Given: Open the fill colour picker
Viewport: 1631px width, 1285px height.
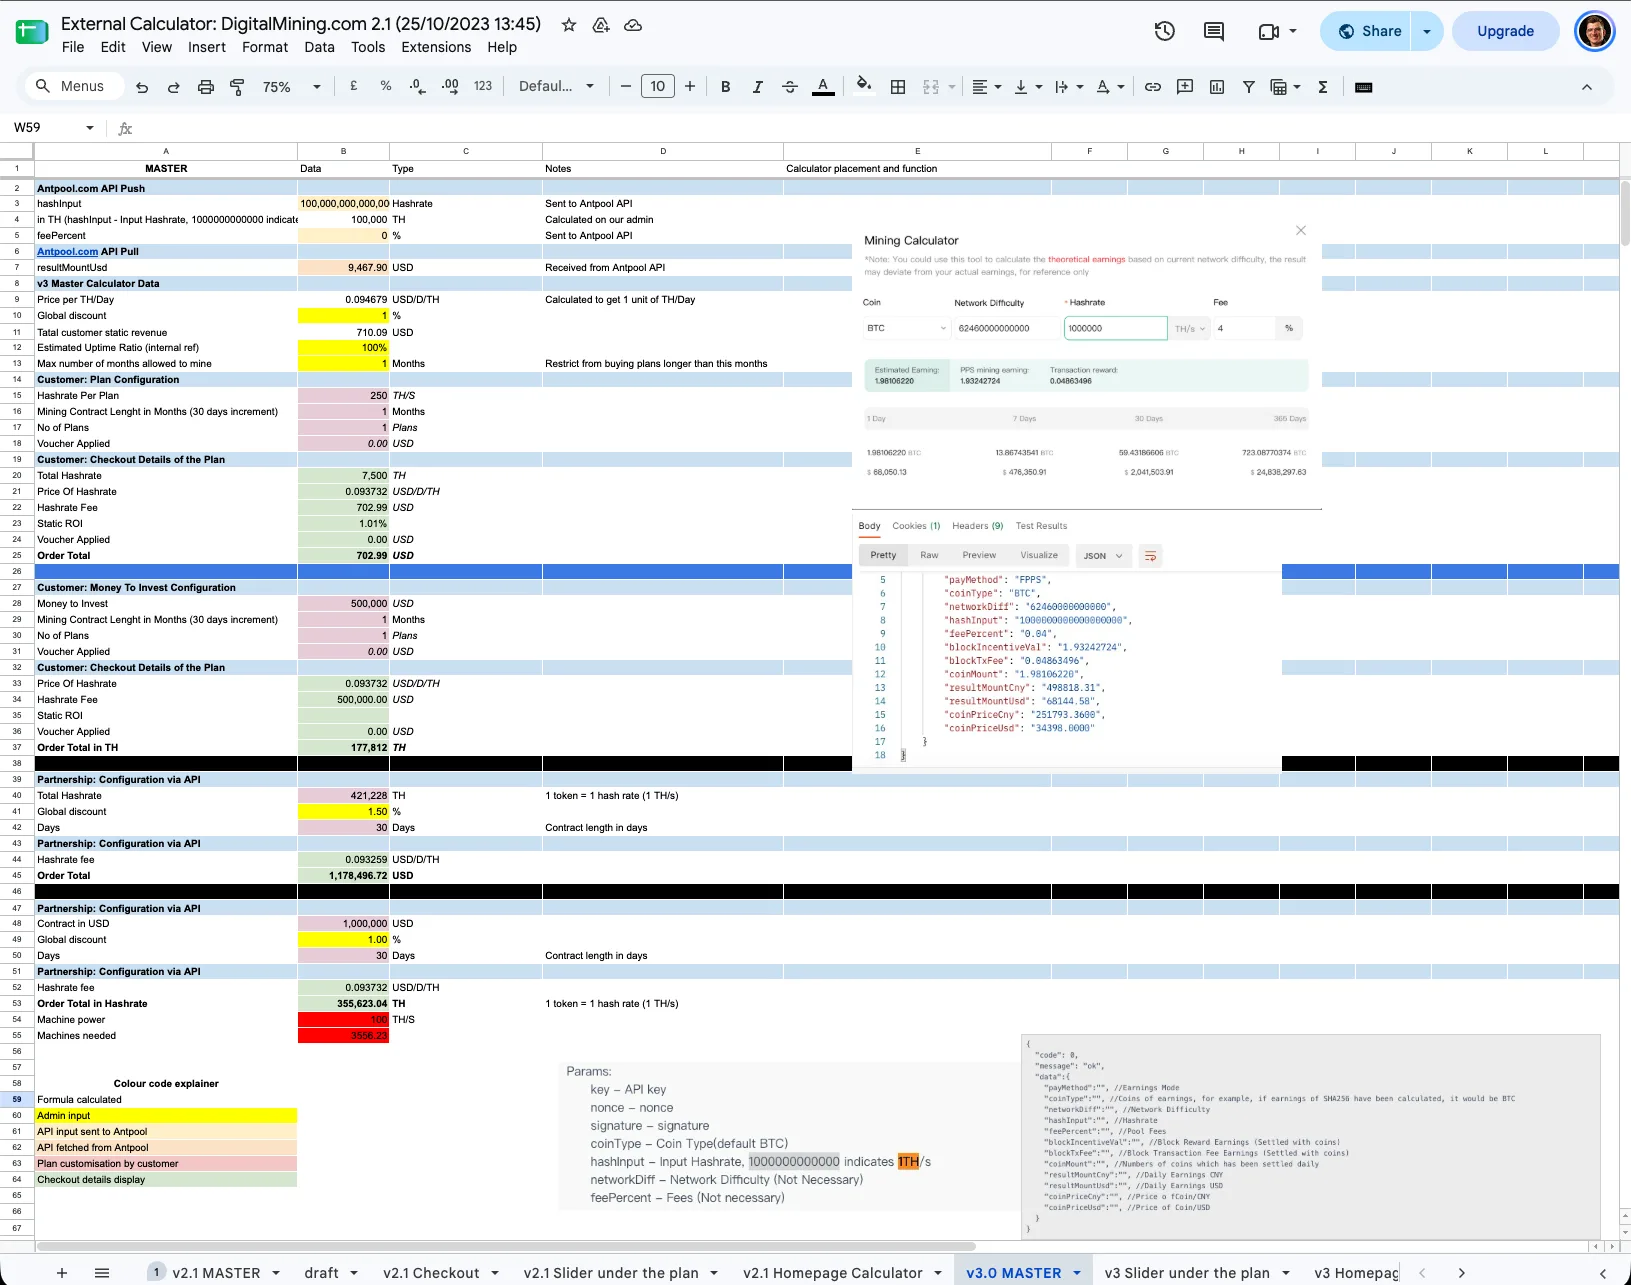Looking at the screenshot, I should pyautogui.click(x=865, y=85).
